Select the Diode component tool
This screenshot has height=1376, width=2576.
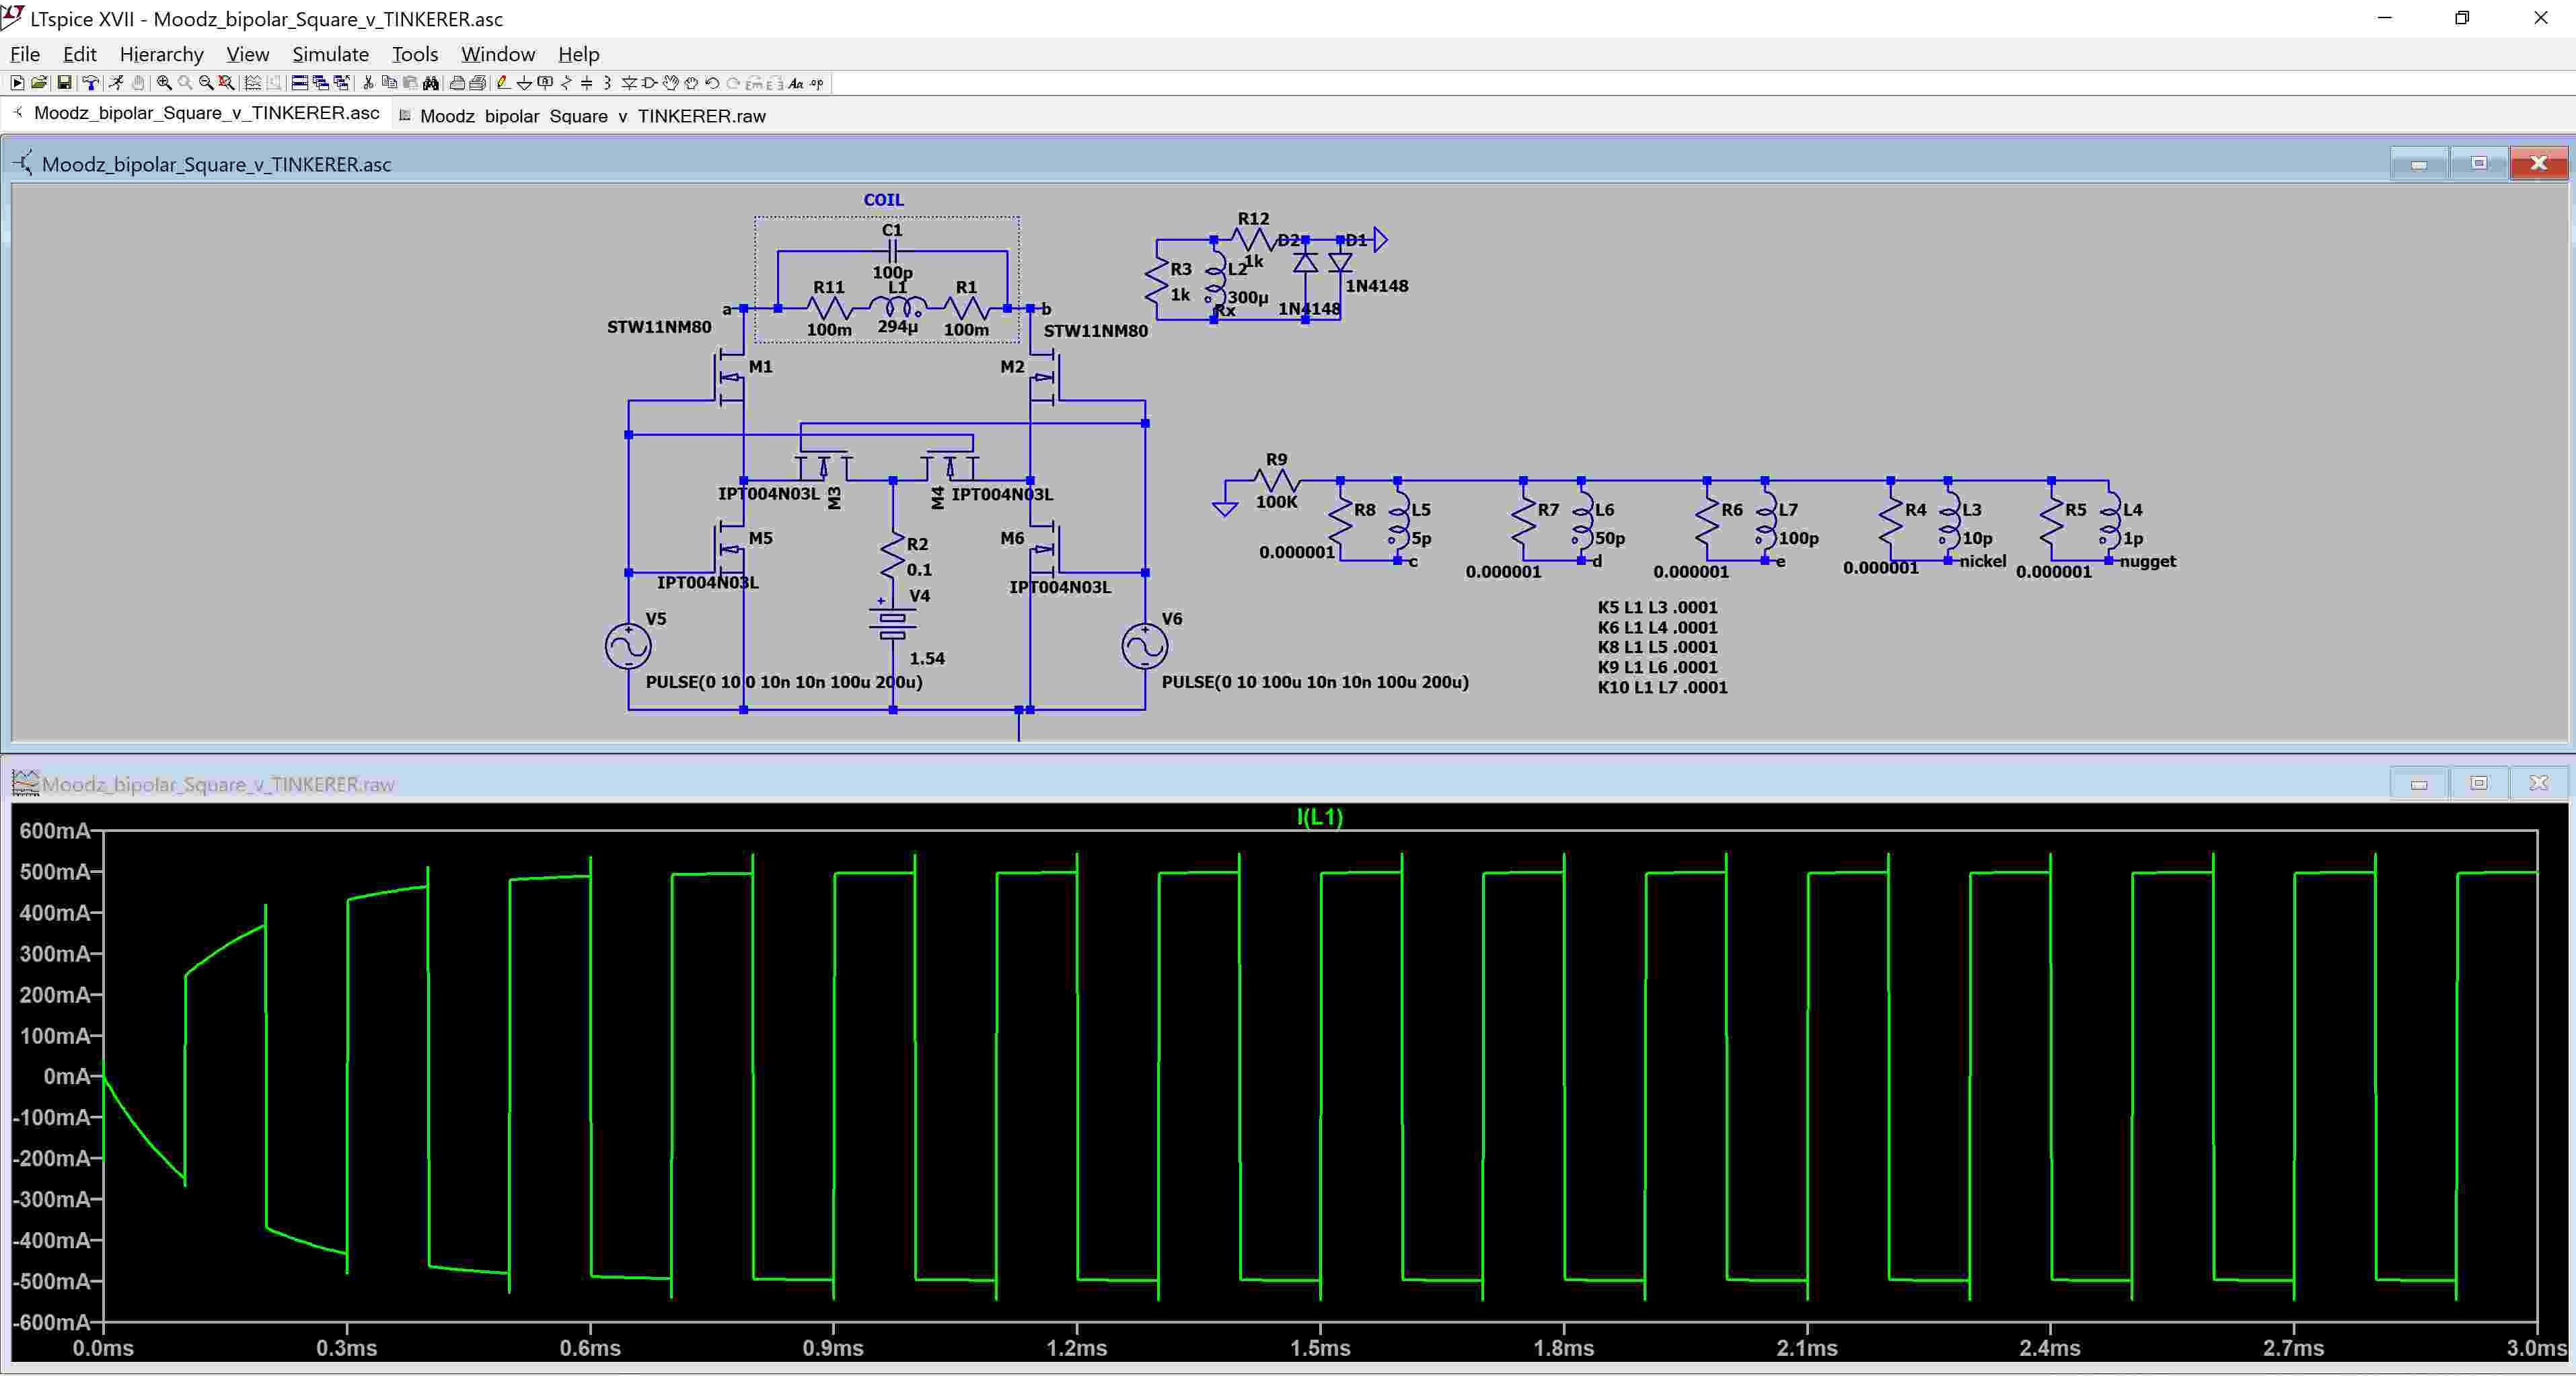pos(629,83)
